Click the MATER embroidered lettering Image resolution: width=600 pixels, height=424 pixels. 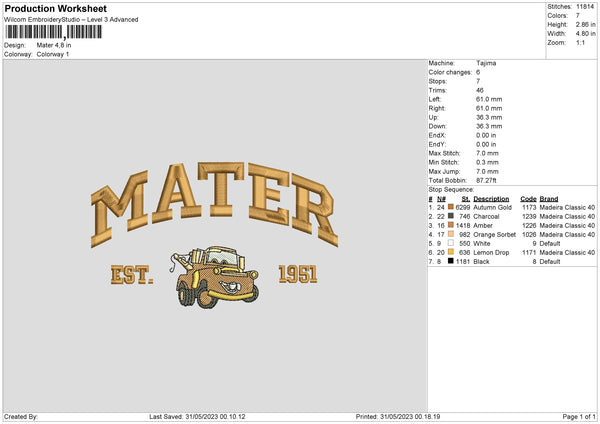214,204
